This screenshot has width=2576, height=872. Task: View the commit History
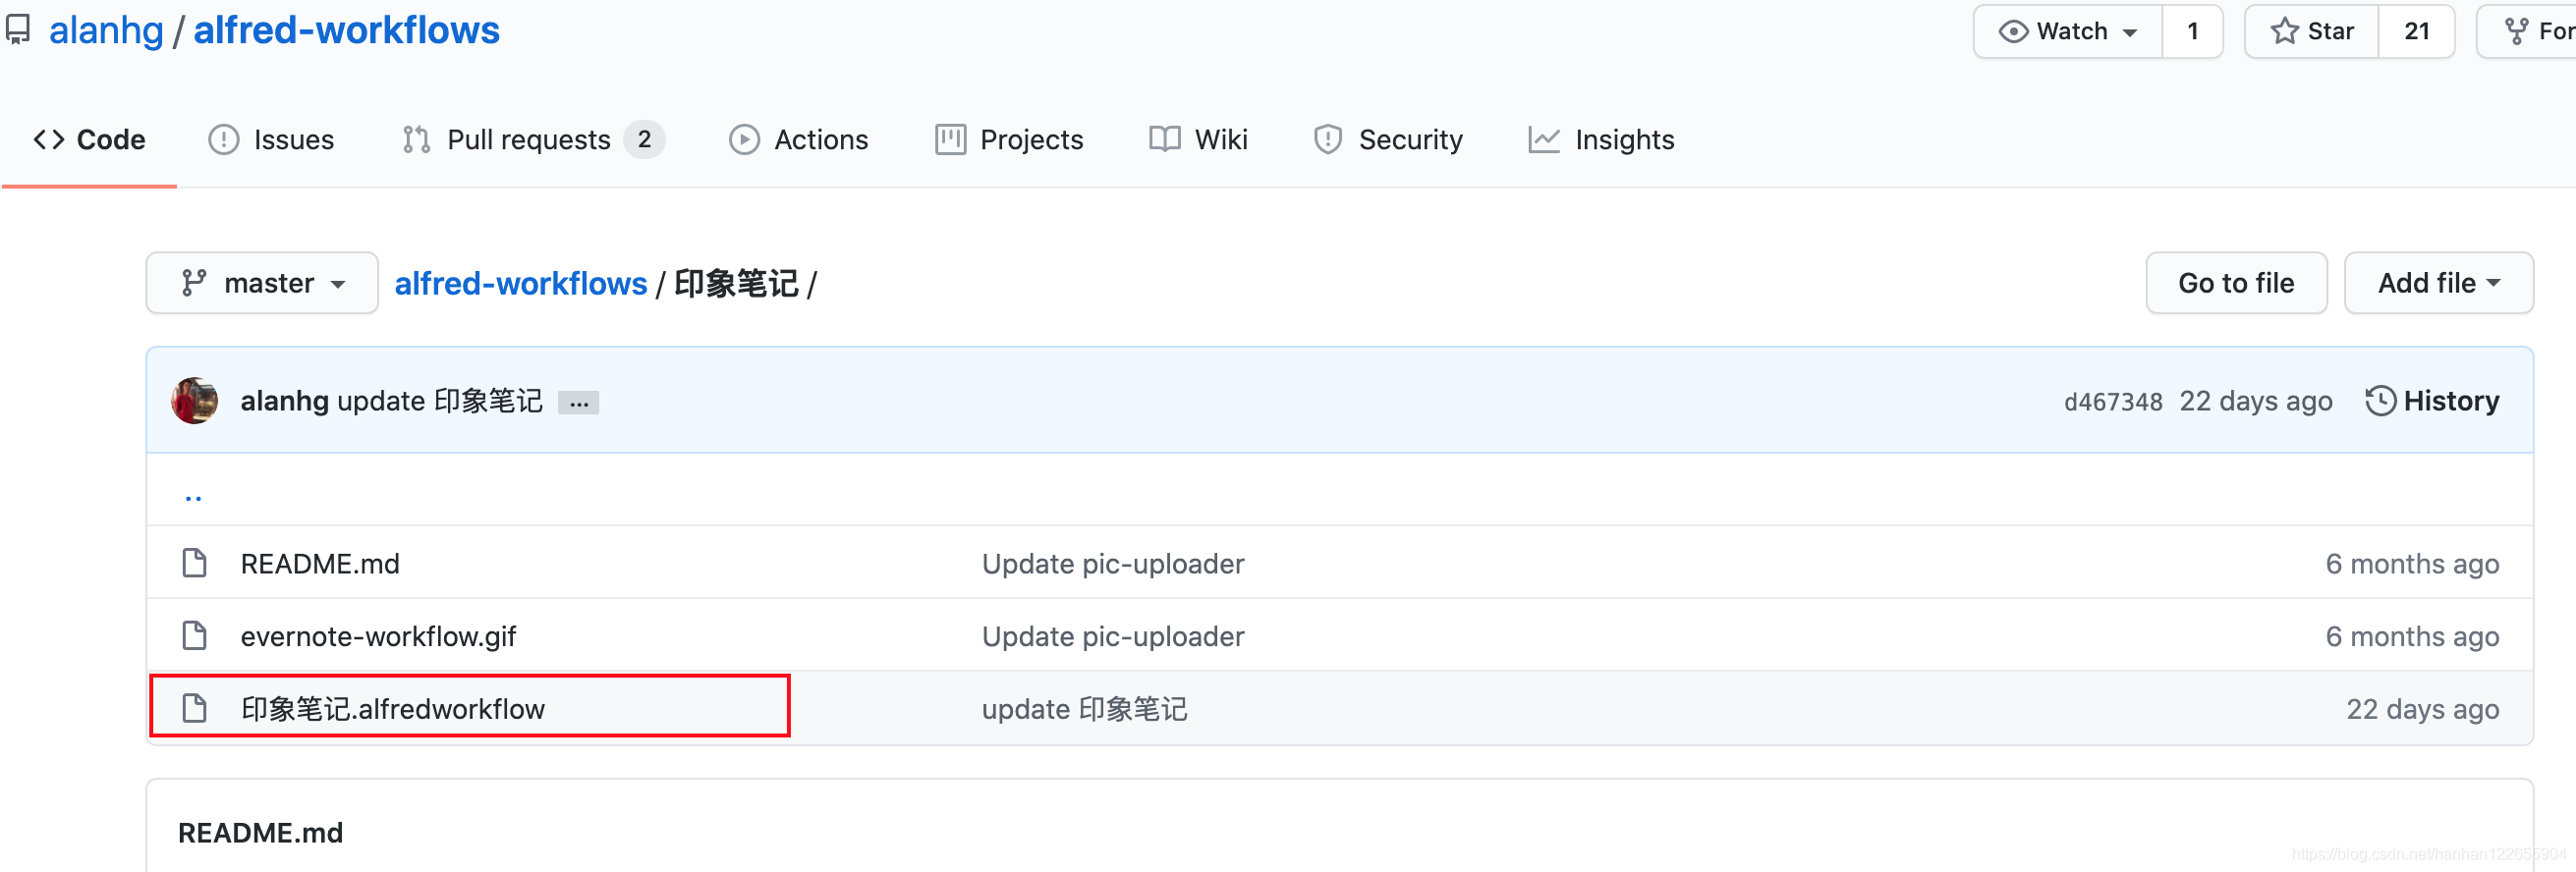tap(2432, 401)
